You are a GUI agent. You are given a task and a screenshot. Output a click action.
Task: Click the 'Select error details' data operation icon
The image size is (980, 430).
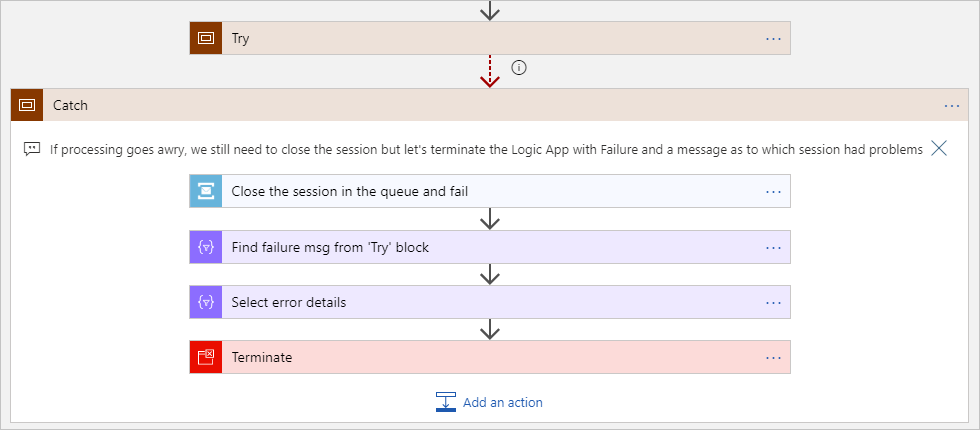pyautogui.click(x=206, y=302)
